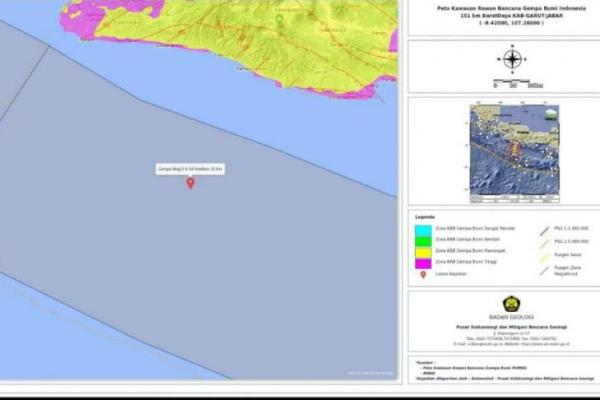This screenshot has width=600, height=400.
Task: Click the coordinates text (-8.42000, 107.26000)
Action: (x=511, y=23)
